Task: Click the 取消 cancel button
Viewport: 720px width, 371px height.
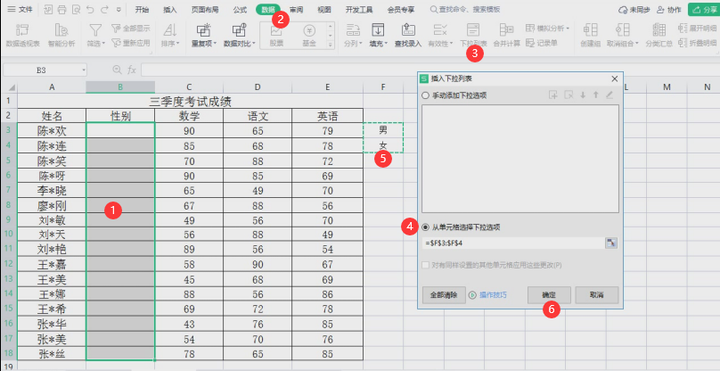Action: [x=596, y=295]
